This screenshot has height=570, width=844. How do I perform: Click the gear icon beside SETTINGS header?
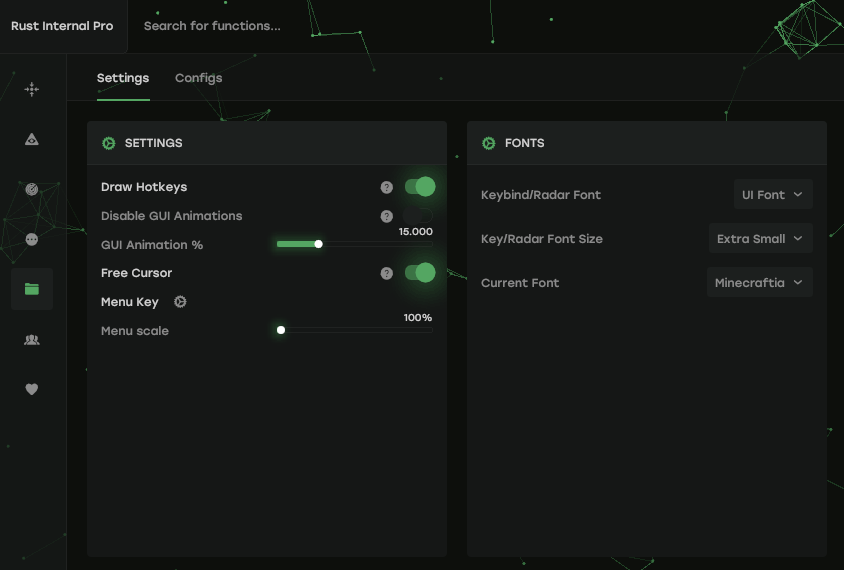click(109, 143)
